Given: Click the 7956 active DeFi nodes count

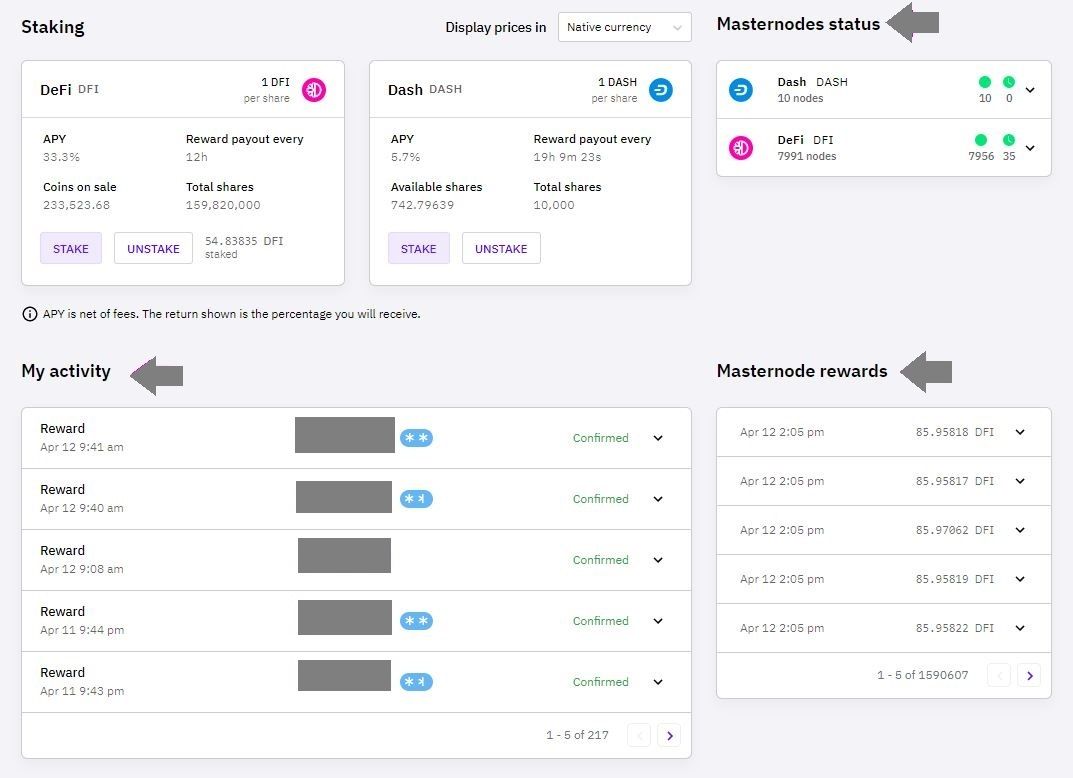Looking at the screenshot, I should pos(981,156).
